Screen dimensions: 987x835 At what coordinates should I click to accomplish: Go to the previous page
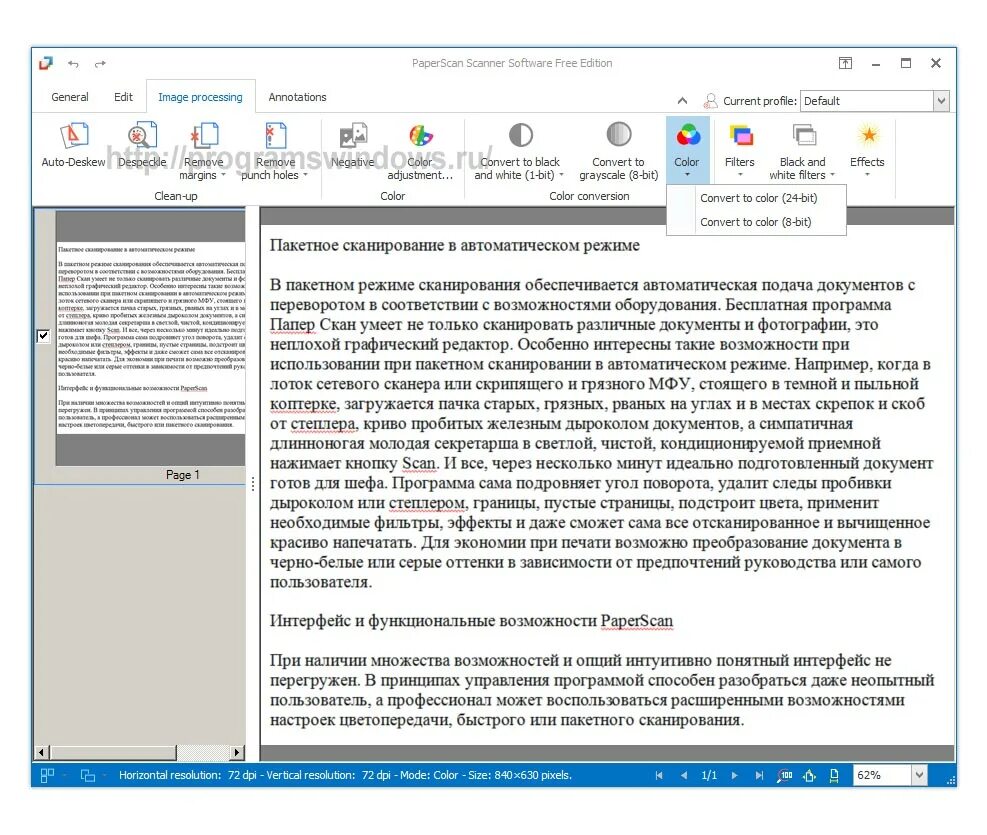pos(684,775)
